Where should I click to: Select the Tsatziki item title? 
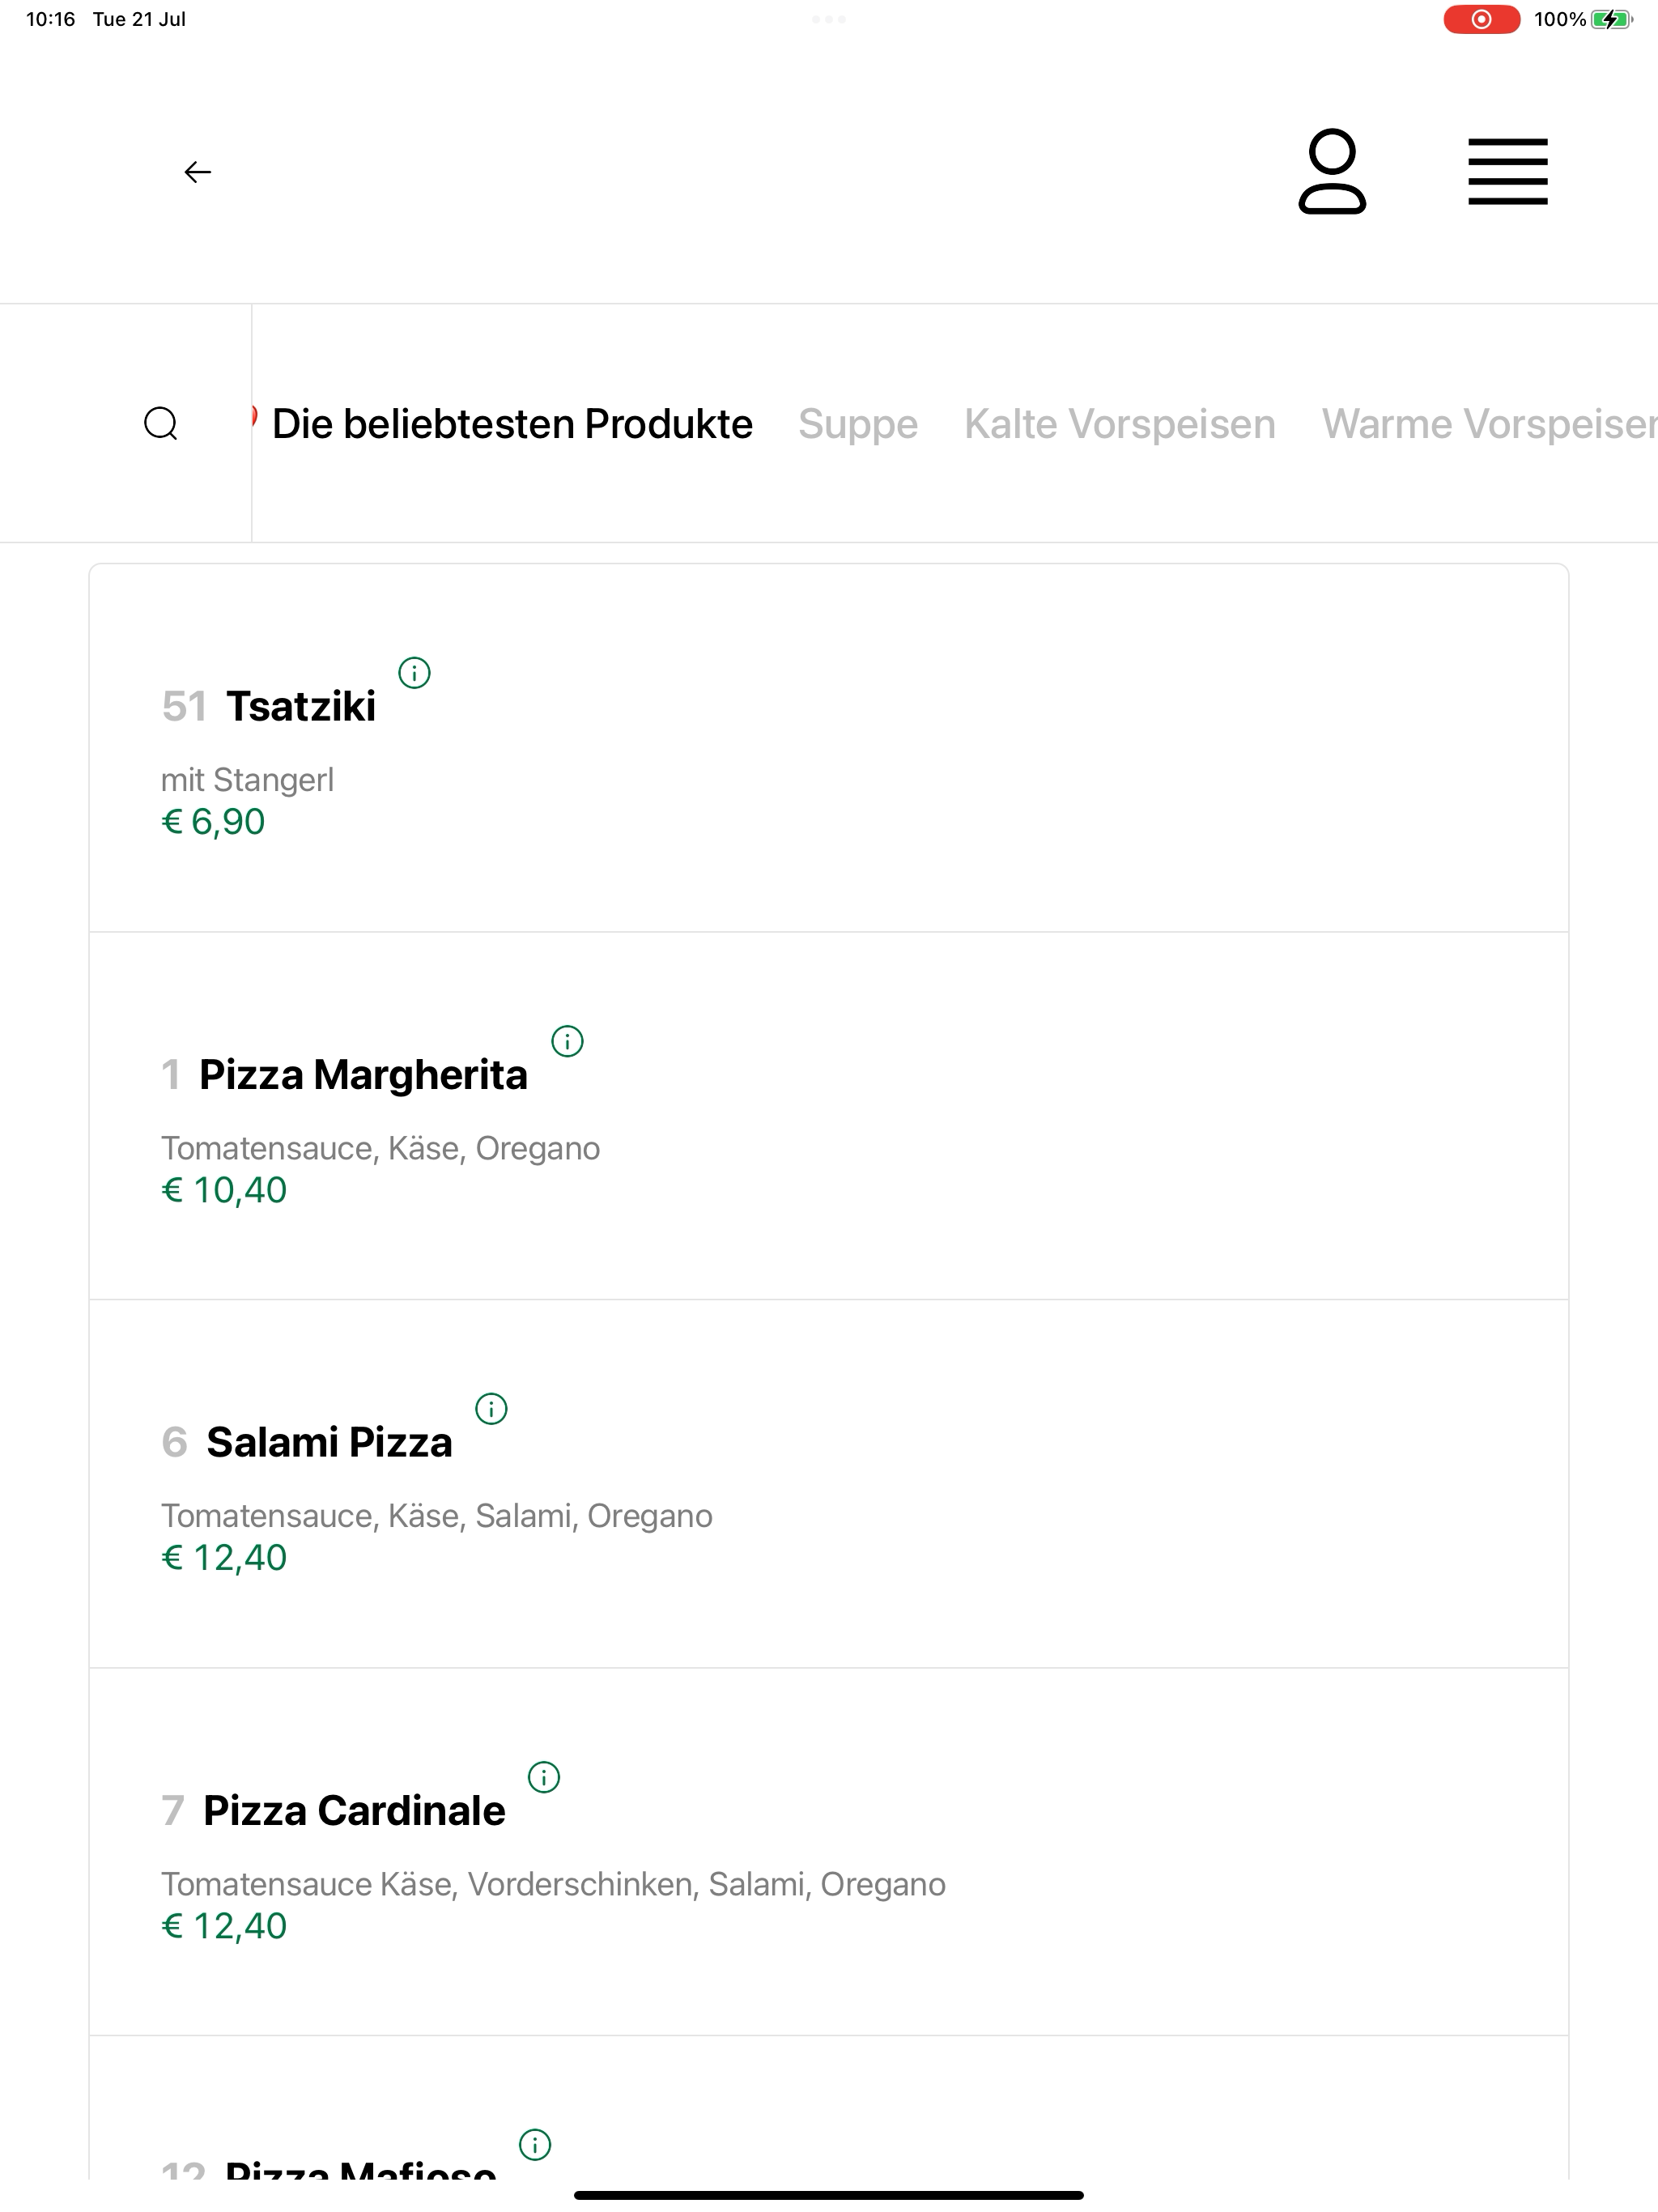click(301, 706)
